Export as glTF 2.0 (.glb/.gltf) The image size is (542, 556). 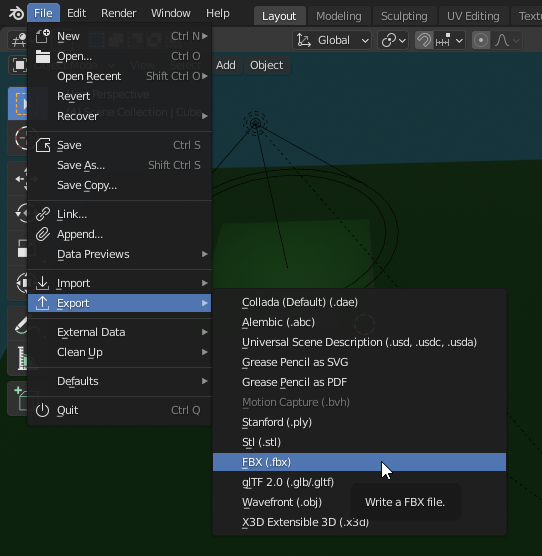[359, 482]
